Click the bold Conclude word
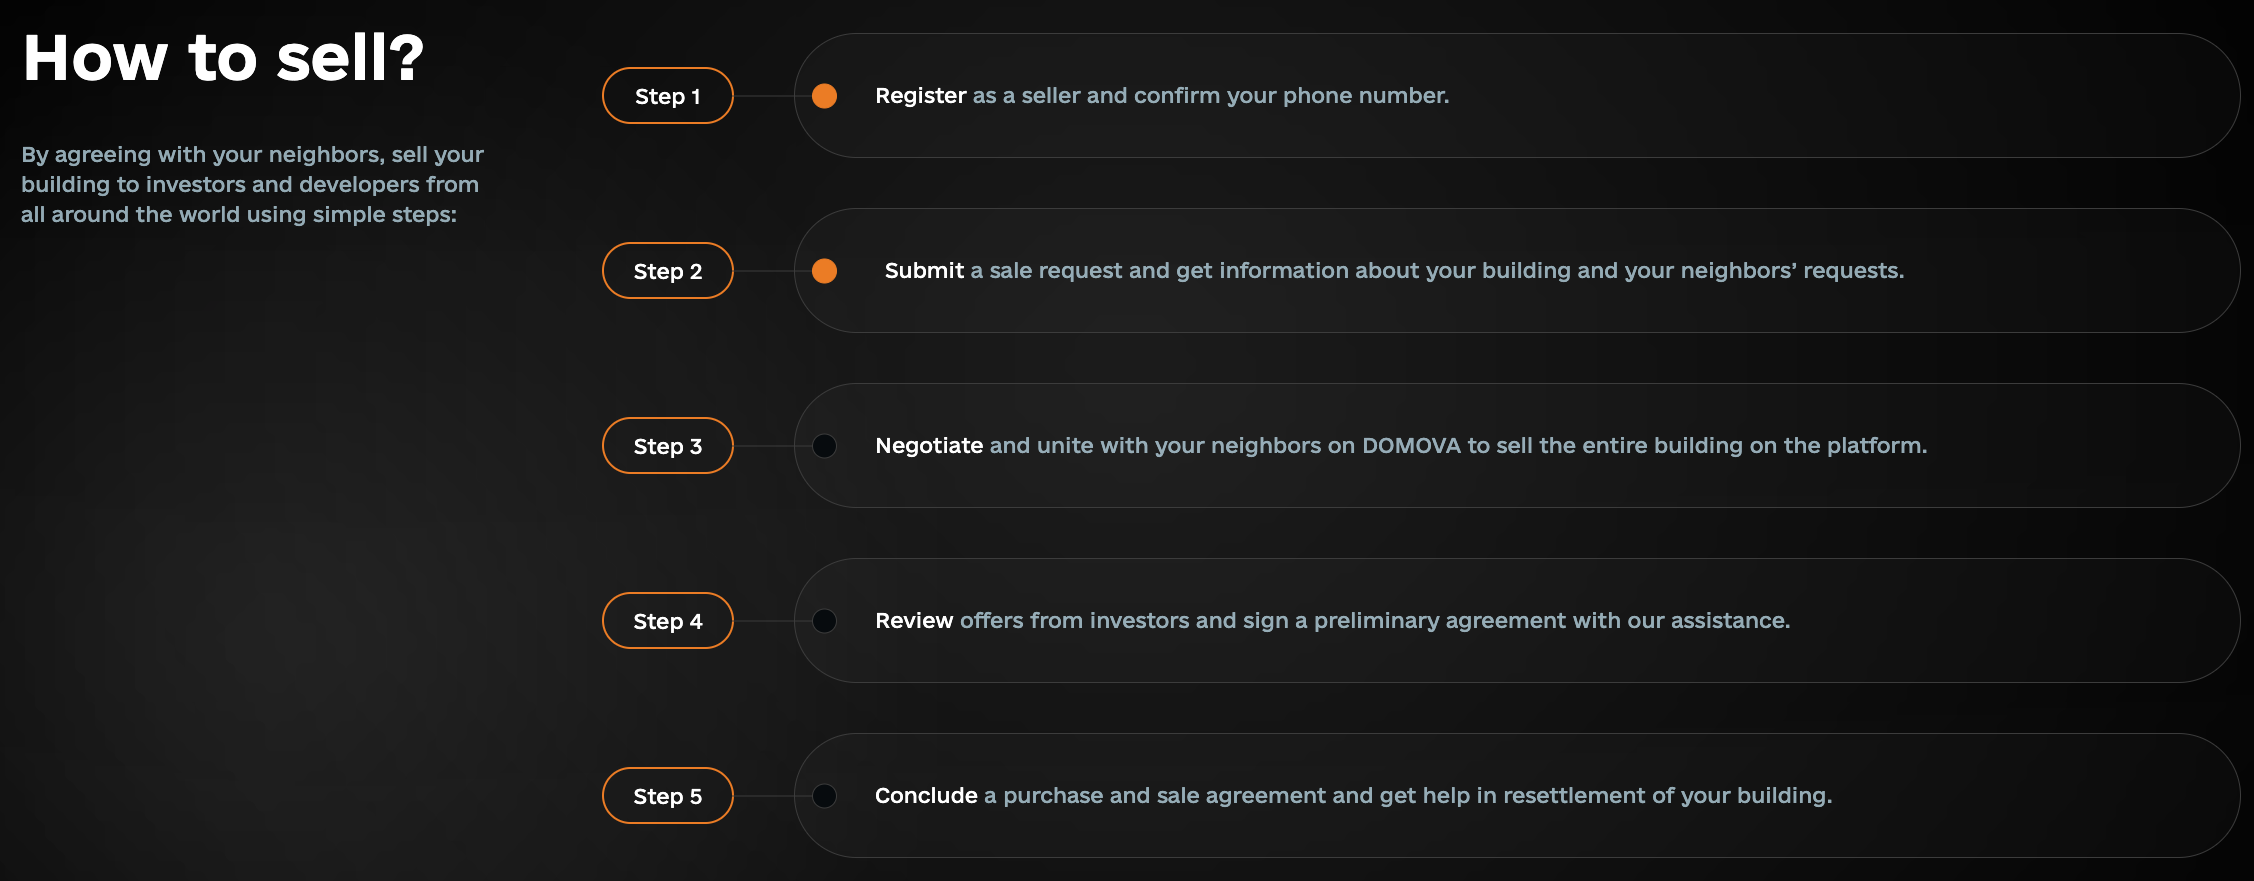The height and width of the screenshot is (881, 2254). pyautogui.click(x=926, y=796)
